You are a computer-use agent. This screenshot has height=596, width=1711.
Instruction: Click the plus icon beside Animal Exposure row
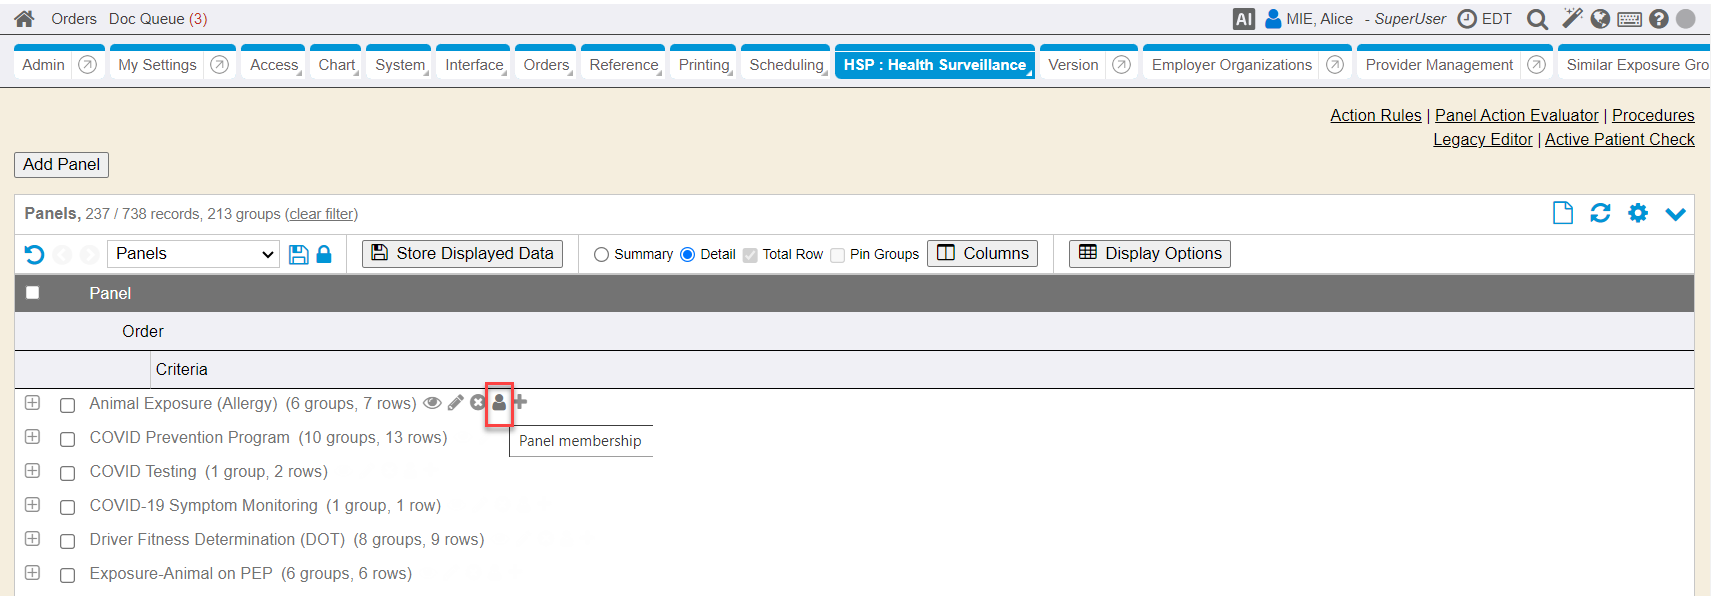520,402
